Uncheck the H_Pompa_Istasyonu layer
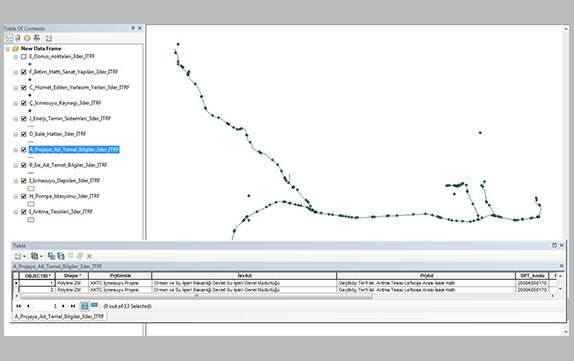The width and height of the screenshot is (574, 361). click(24, 196)
